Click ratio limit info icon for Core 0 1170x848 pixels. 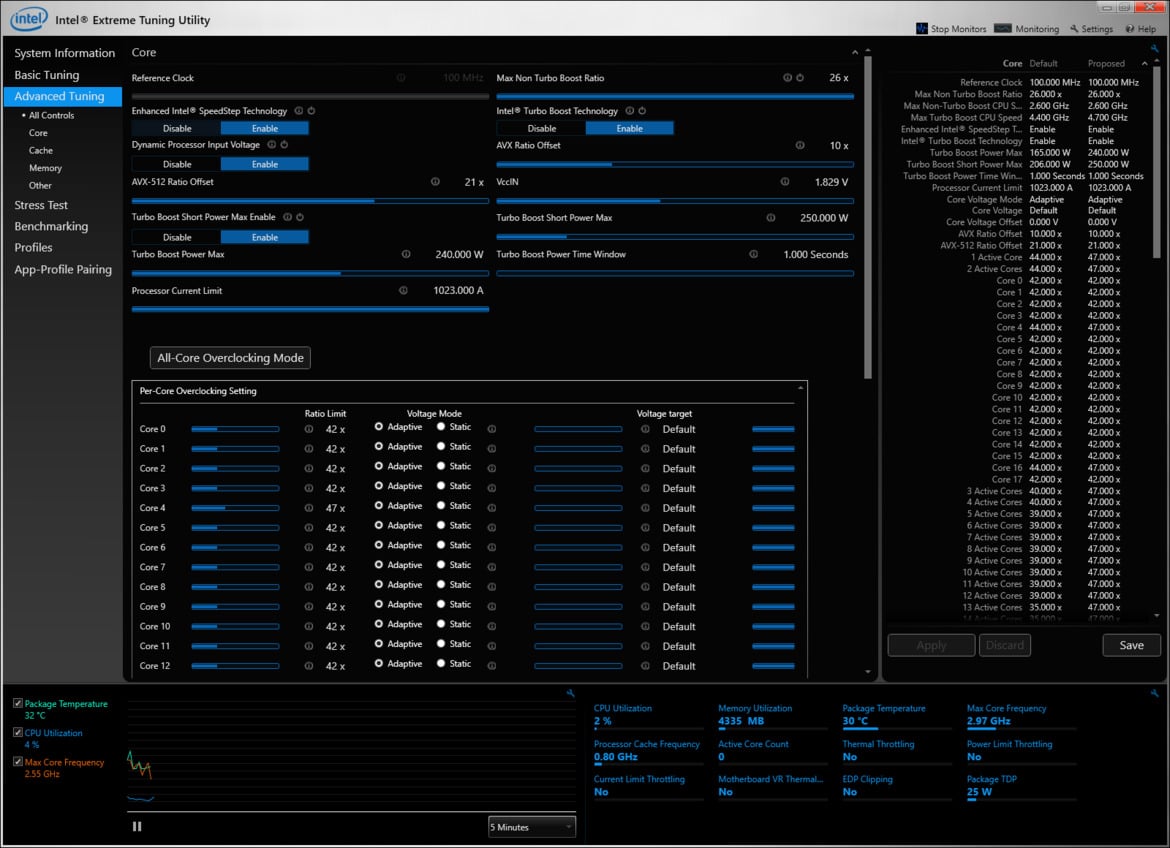[x=309, y=429]
